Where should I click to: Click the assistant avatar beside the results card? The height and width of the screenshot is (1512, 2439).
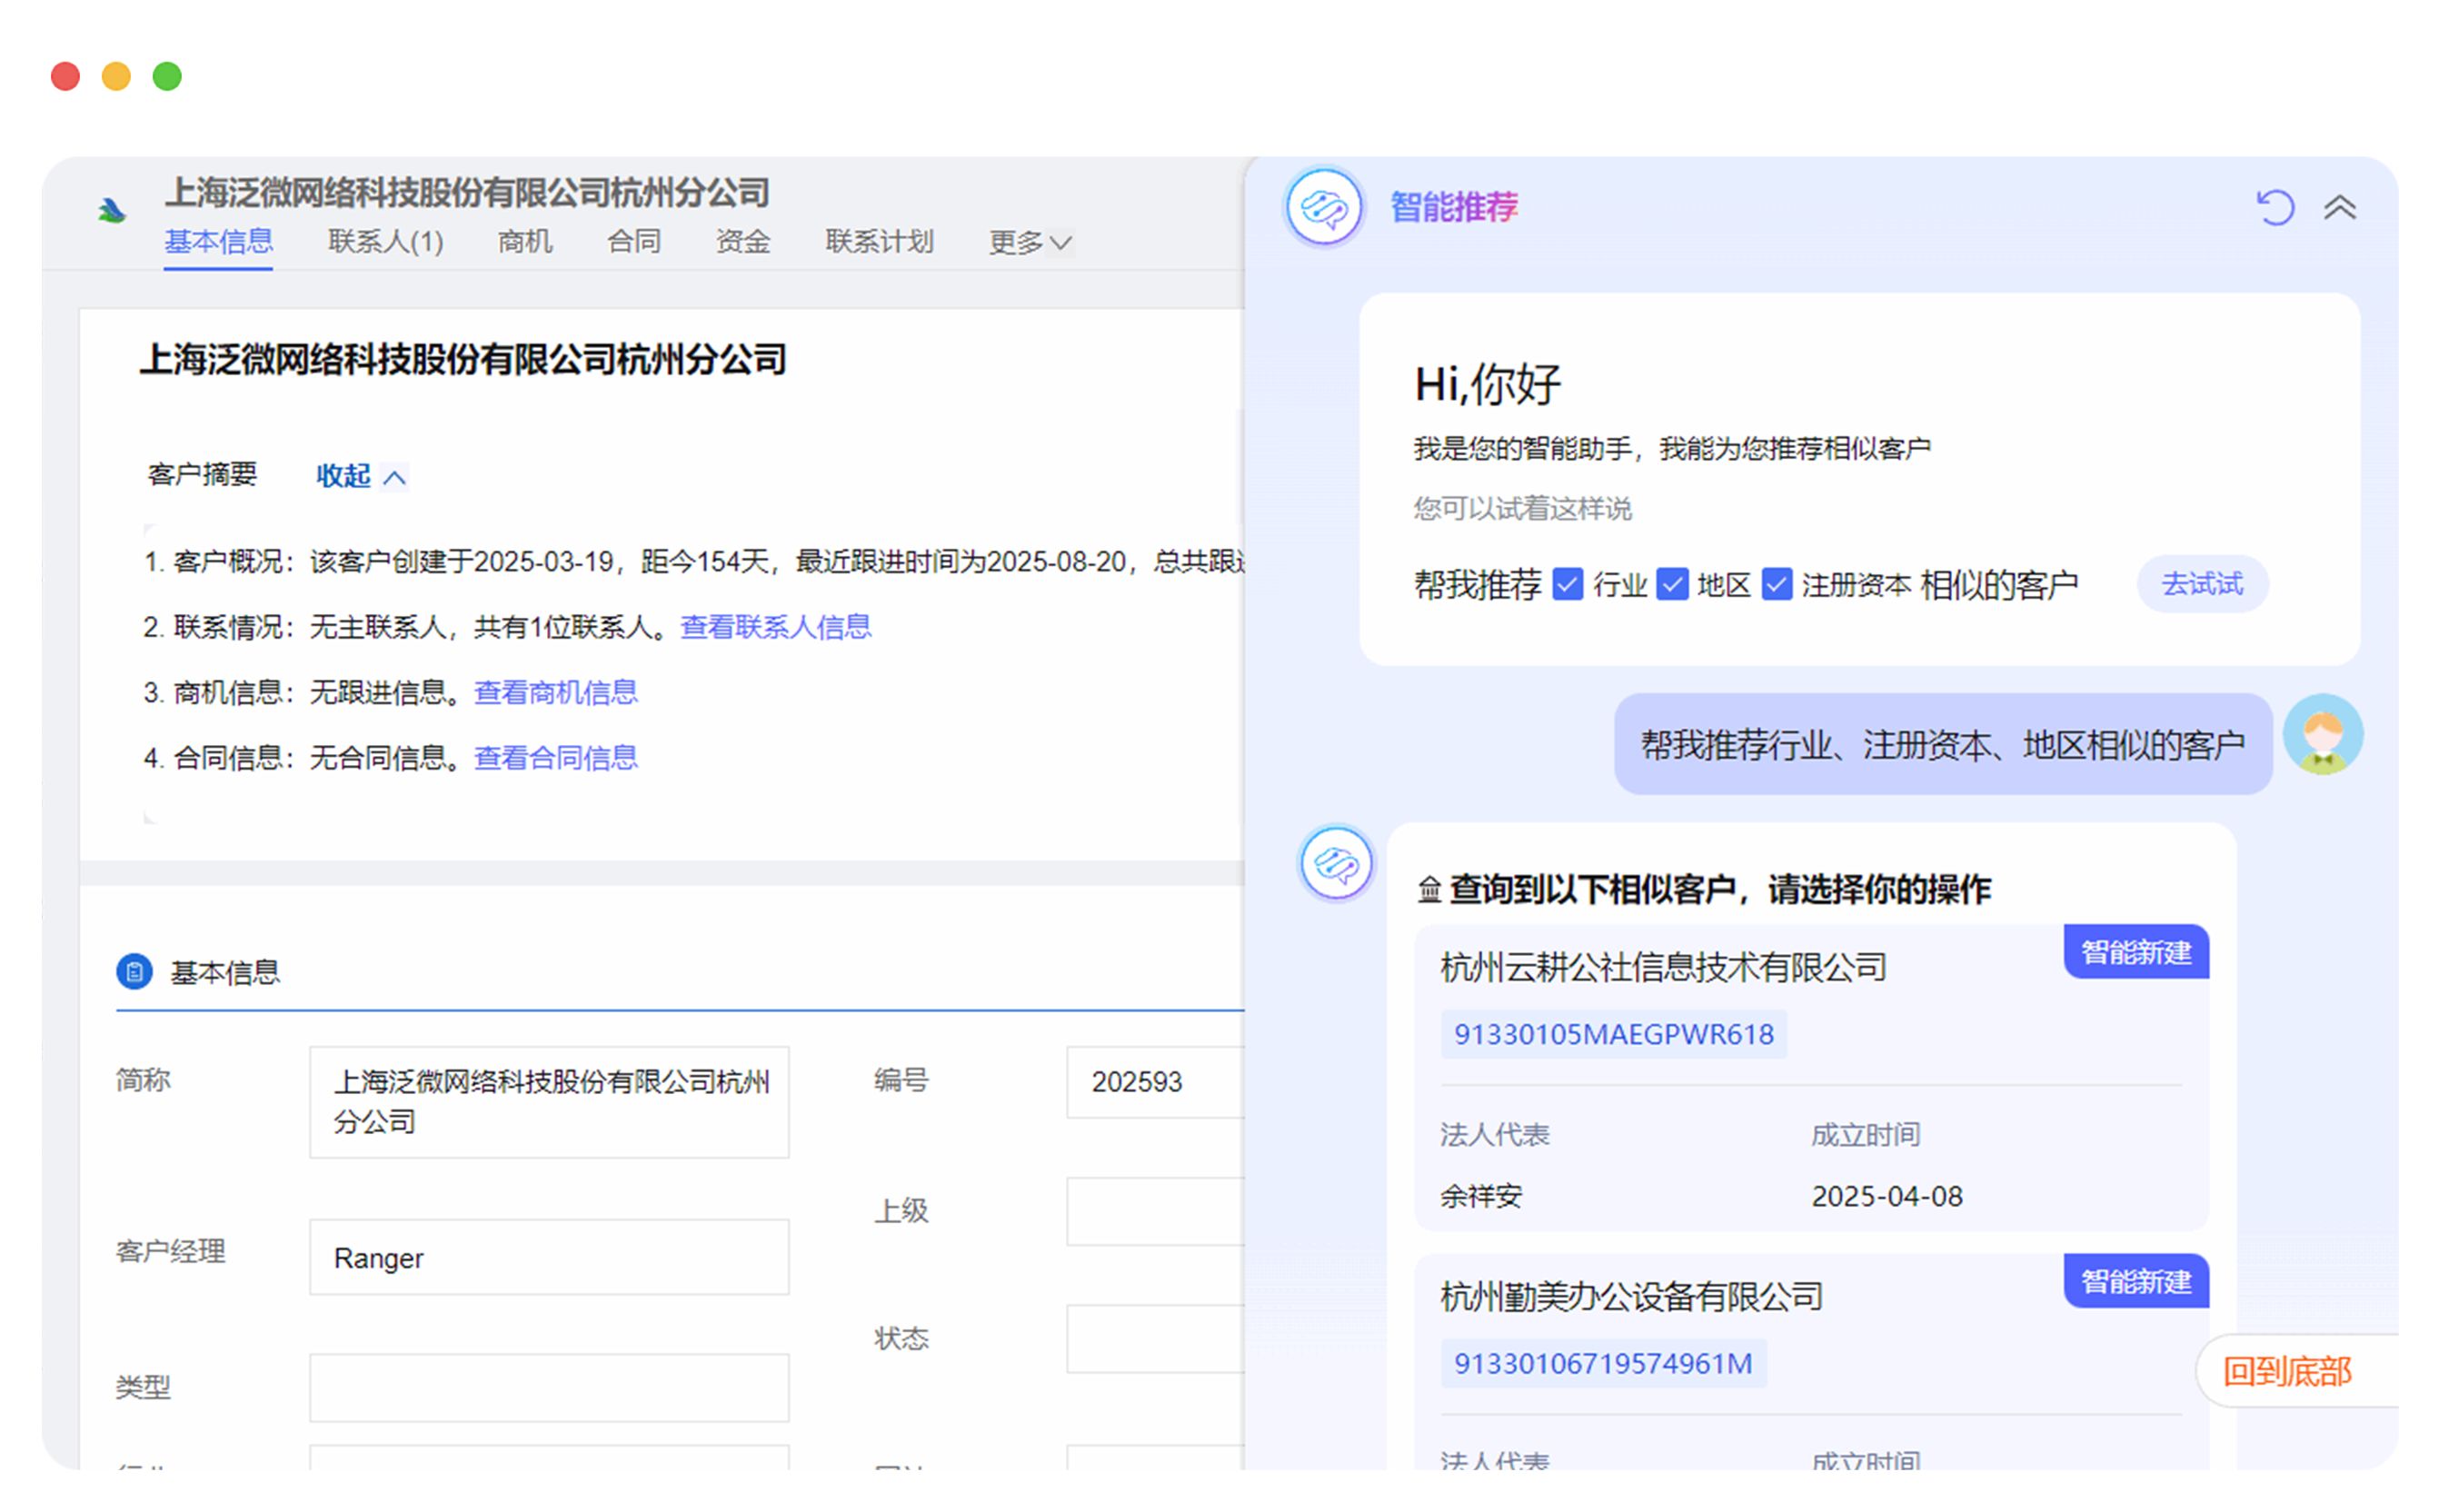tap(1335, 862)
